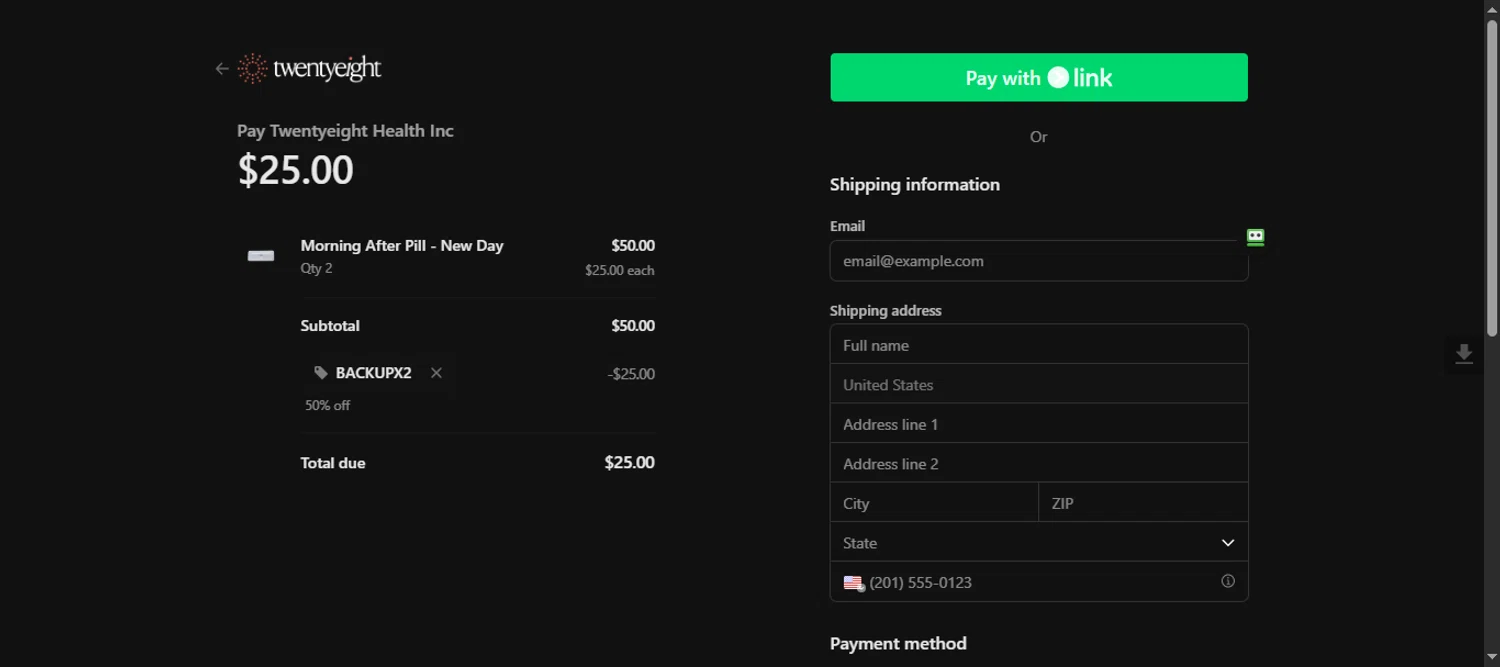Click the Qty 2 quantity text
The width and height of the screenshot is (1500, 667).
point(316,269)
